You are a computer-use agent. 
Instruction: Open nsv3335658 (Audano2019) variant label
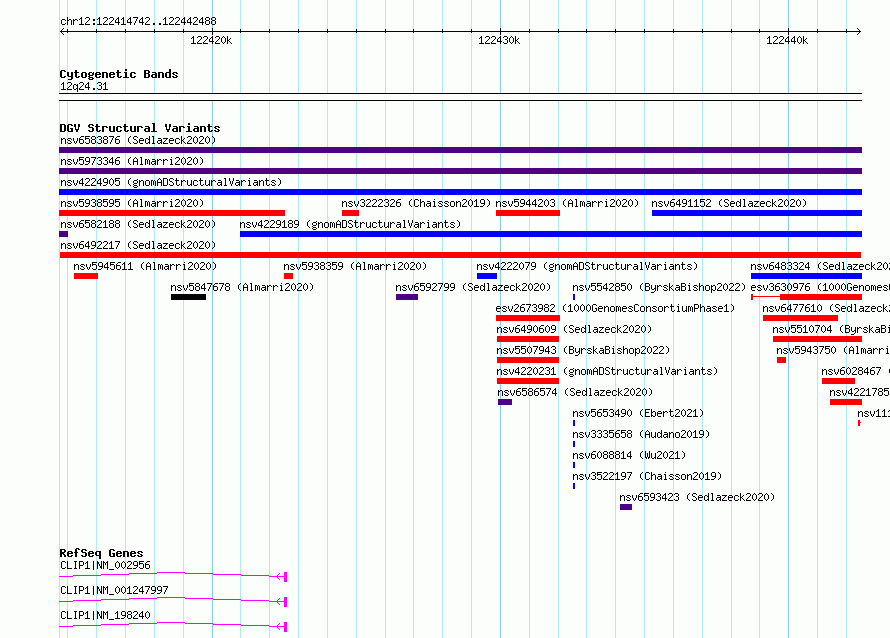(x=641, y=434)
